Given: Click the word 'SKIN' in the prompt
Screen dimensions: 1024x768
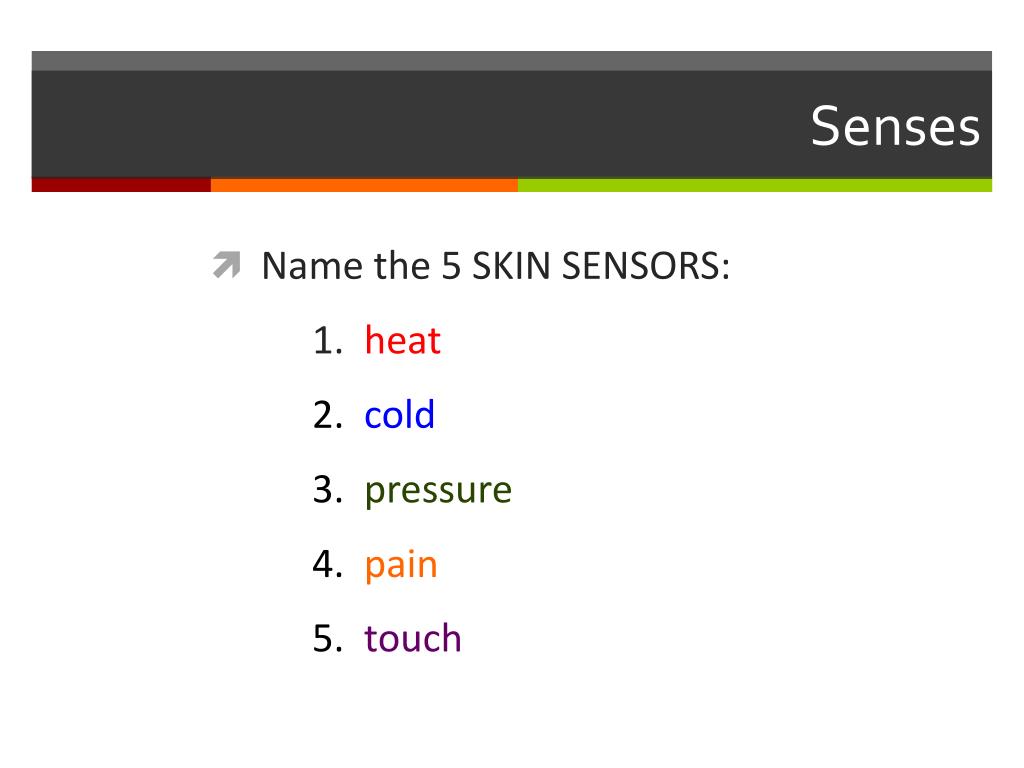Looking at the screenshot, I should tap(511, 266).
